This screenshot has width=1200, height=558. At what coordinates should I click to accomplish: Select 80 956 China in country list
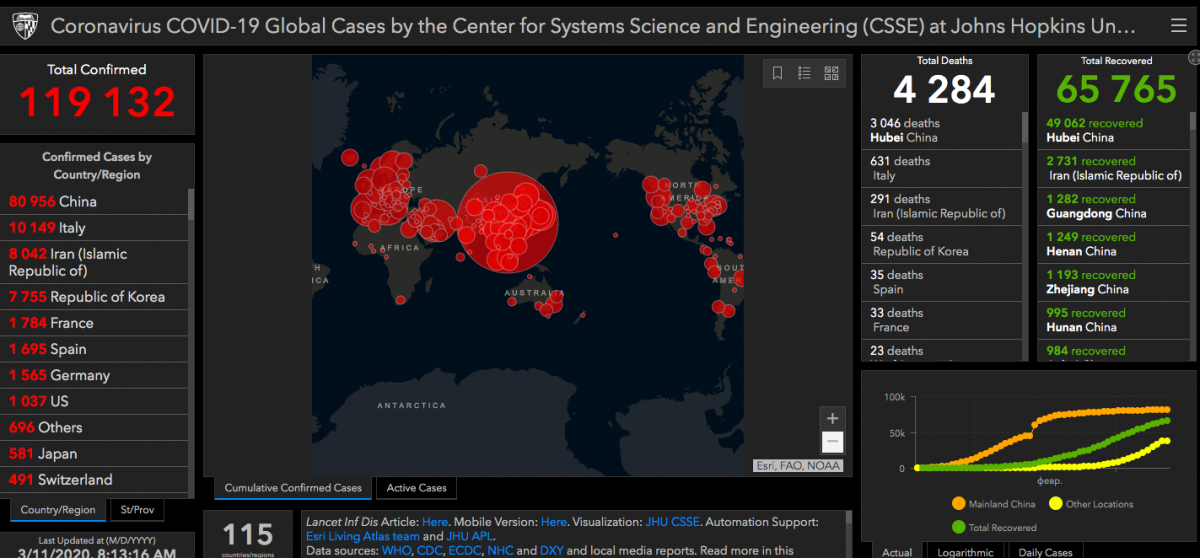pos(95,201)
